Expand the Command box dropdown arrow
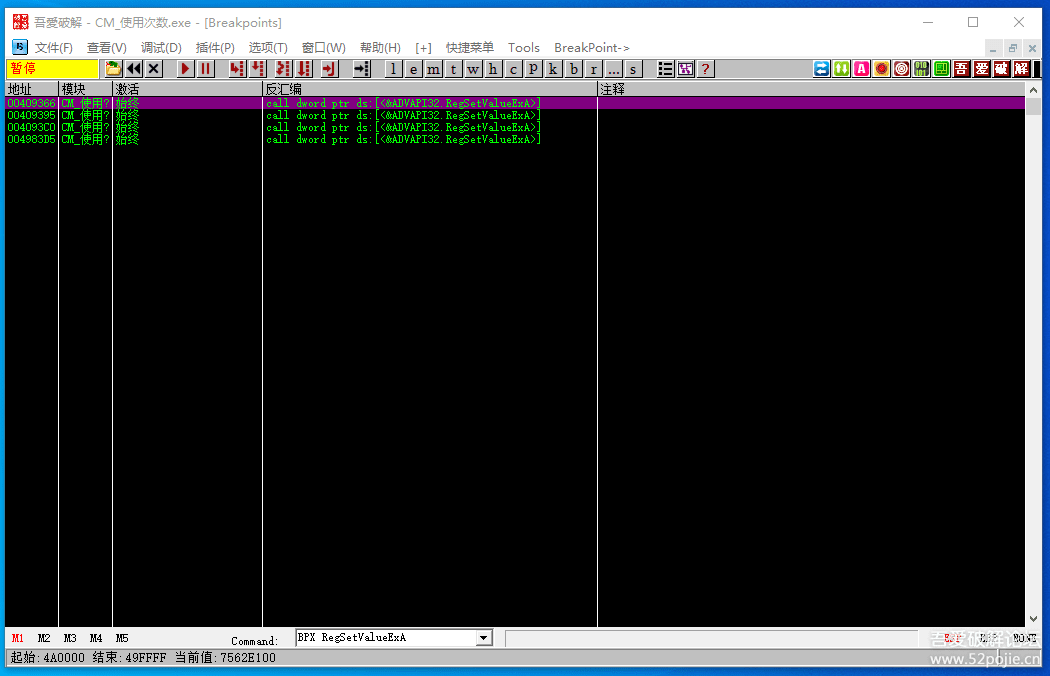The height and width of the screenshot is (676, 1050). pos(484,638)
